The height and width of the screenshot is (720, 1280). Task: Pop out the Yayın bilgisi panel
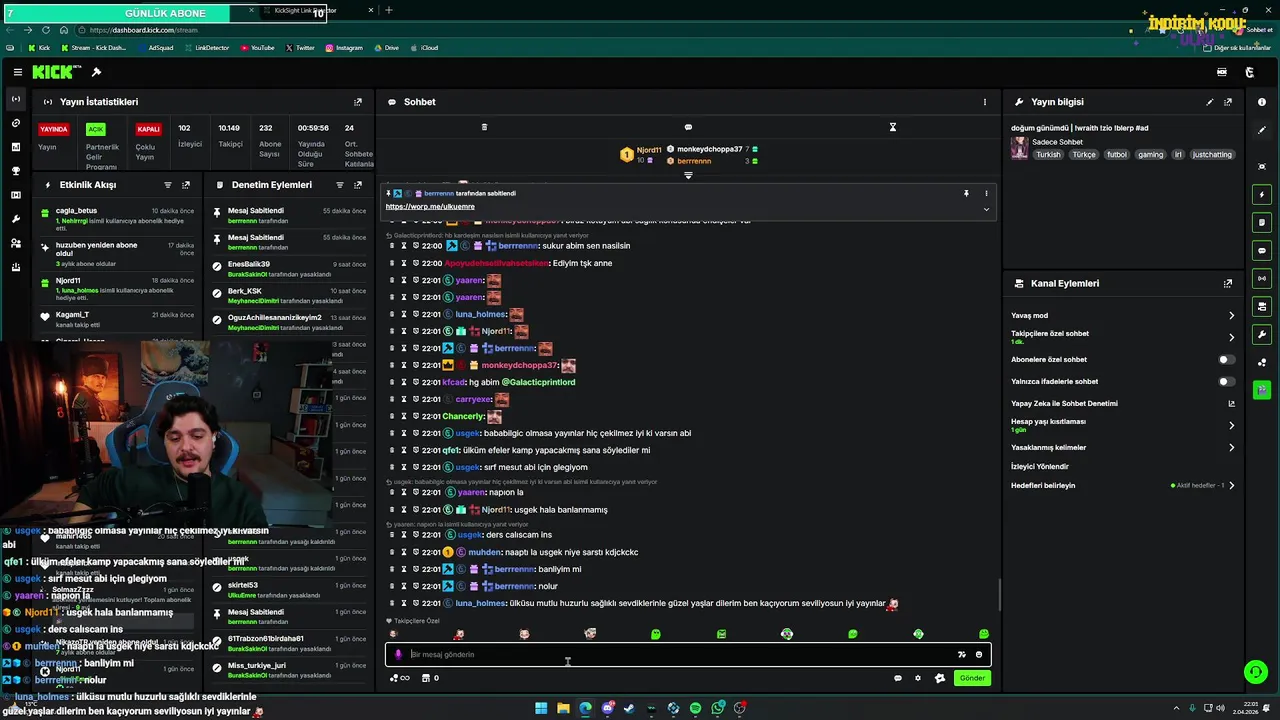point(1228,102)
